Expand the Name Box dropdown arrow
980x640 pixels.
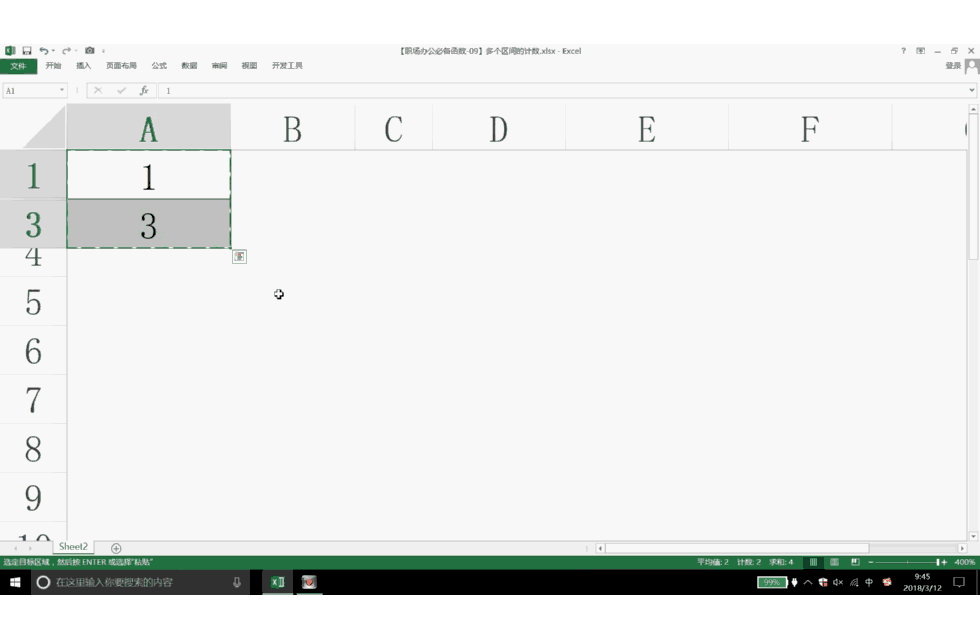pos(62,90)
